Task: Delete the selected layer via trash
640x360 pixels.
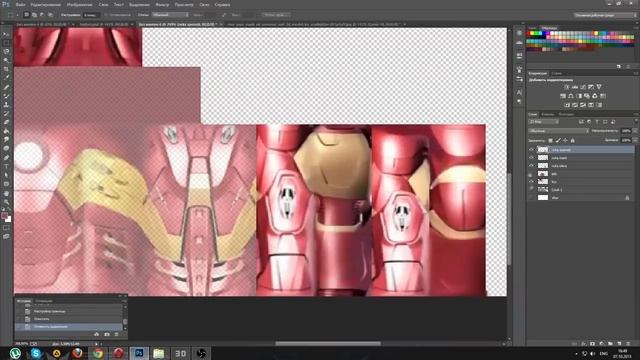Action: [x=628, y=344]
